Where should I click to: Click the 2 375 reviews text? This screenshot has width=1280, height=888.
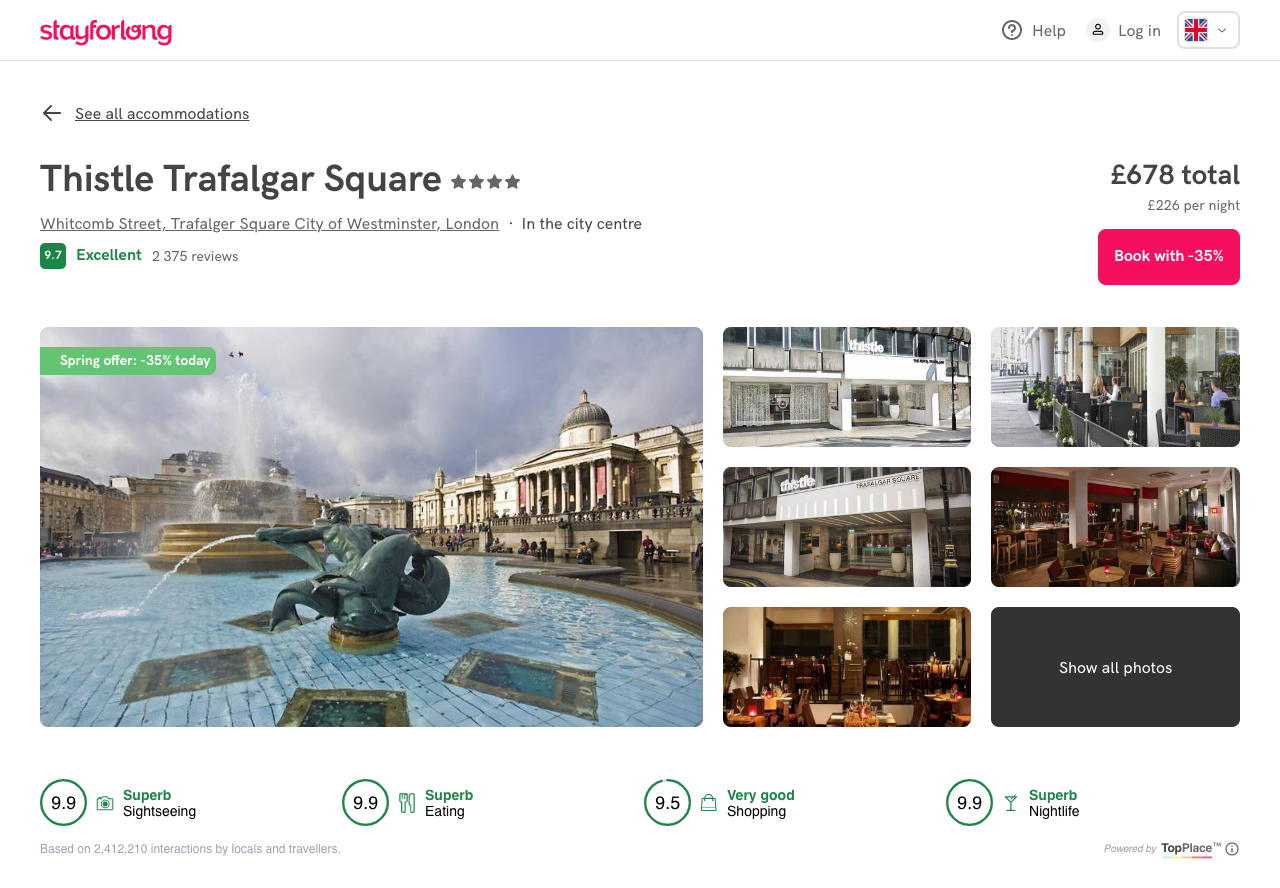195,257
